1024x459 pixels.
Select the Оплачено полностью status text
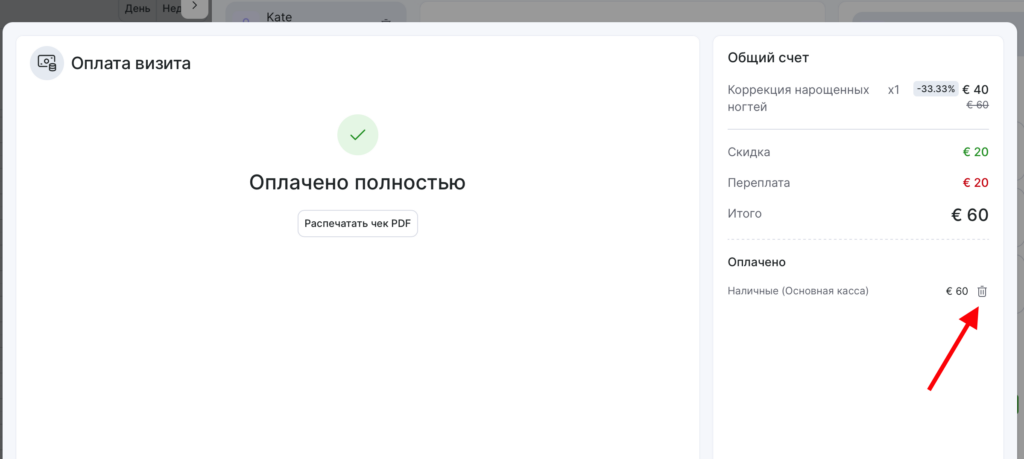pyautogui.click(x=357, y=182)
